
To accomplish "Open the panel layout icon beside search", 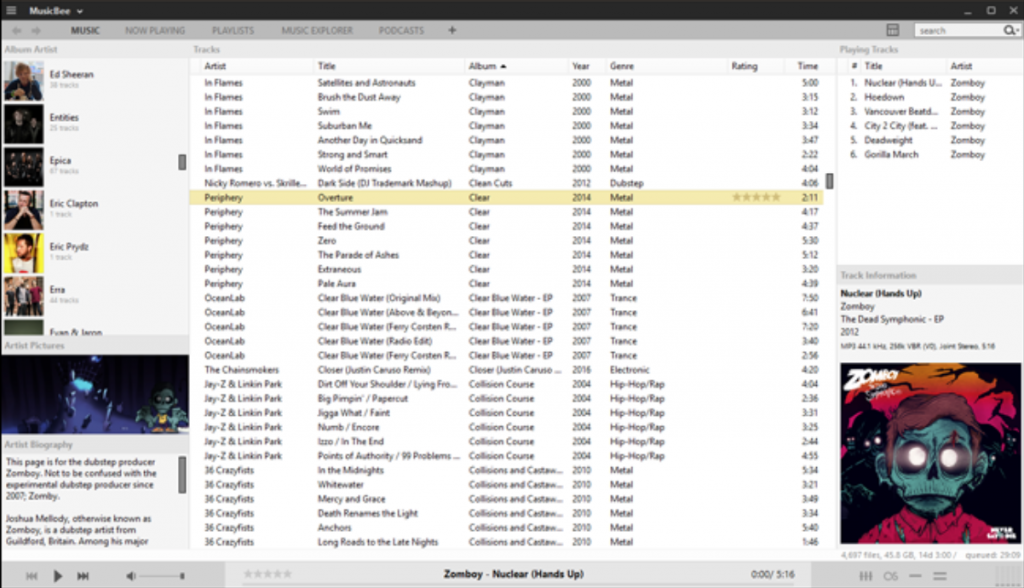I will pyautogui.click(x=893, y=30).
